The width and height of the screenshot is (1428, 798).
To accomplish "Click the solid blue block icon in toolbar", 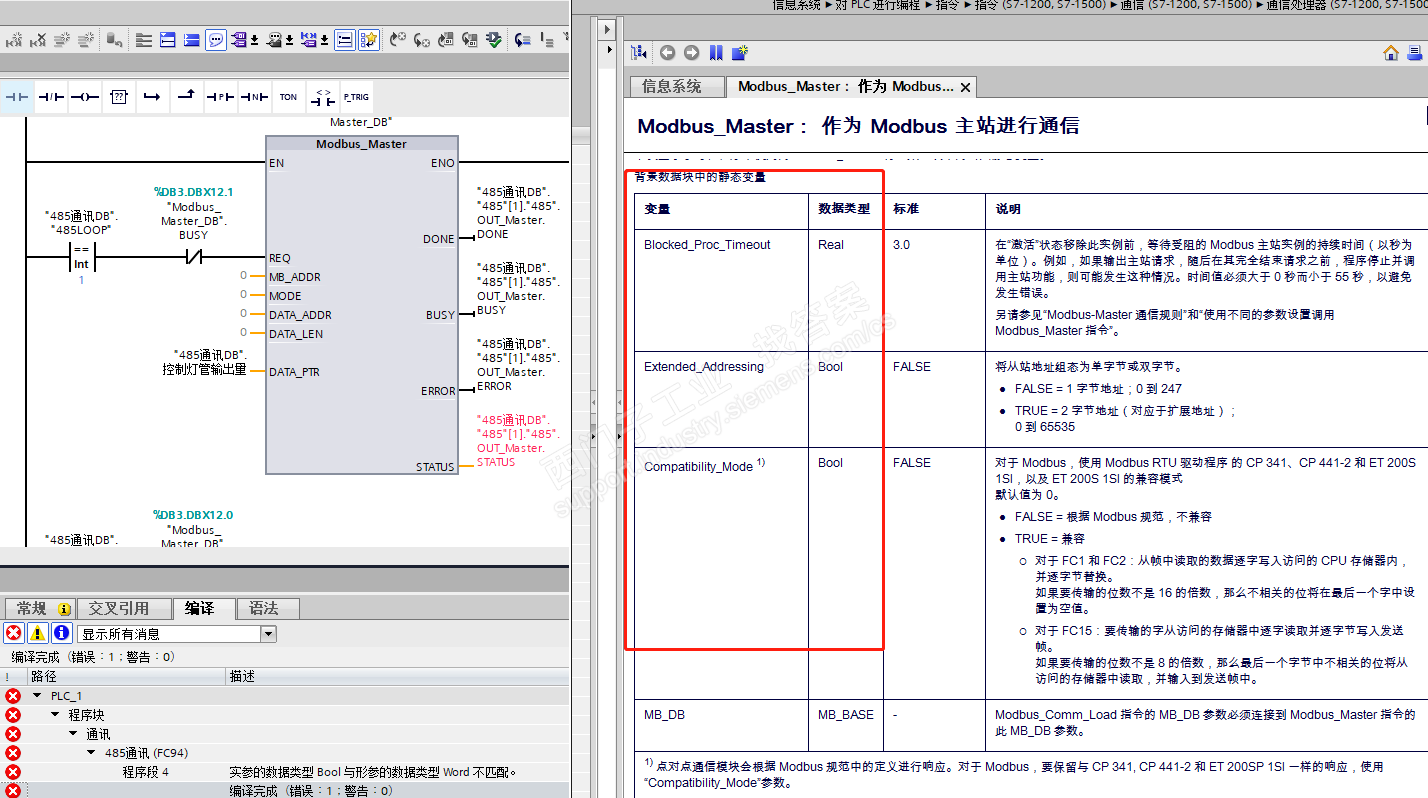I will click(192, 40).
